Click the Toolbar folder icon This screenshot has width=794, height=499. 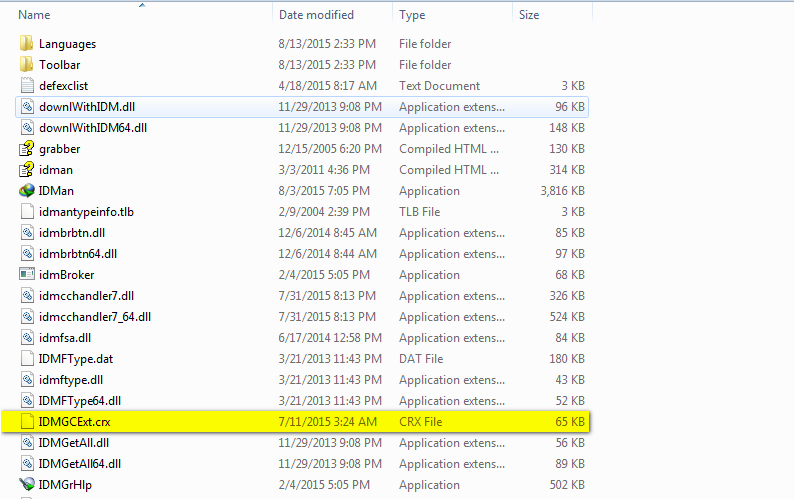(27, 64)
